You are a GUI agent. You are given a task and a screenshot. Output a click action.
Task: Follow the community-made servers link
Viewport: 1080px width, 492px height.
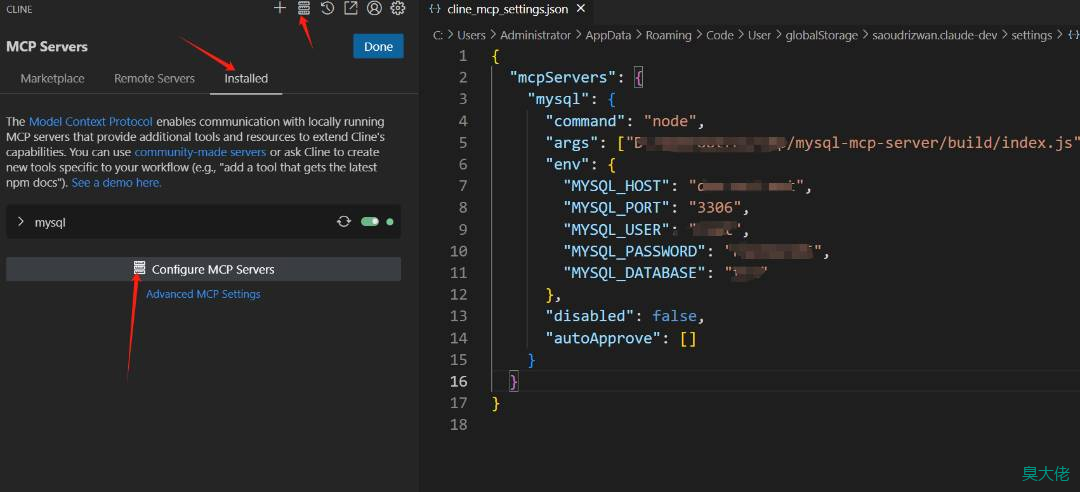[200, 152]
